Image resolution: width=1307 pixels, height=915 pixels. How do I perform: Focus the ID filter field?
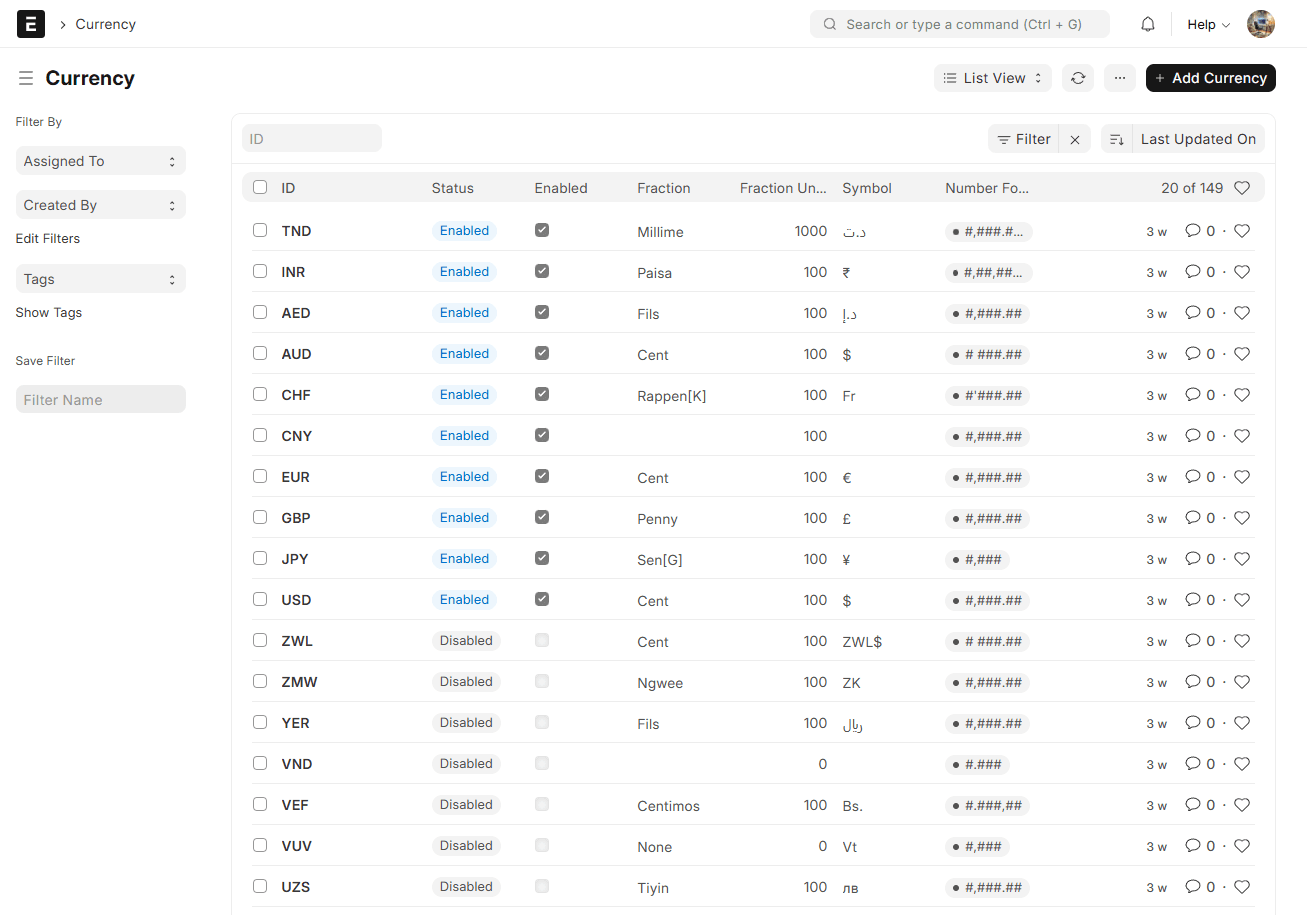312,139
